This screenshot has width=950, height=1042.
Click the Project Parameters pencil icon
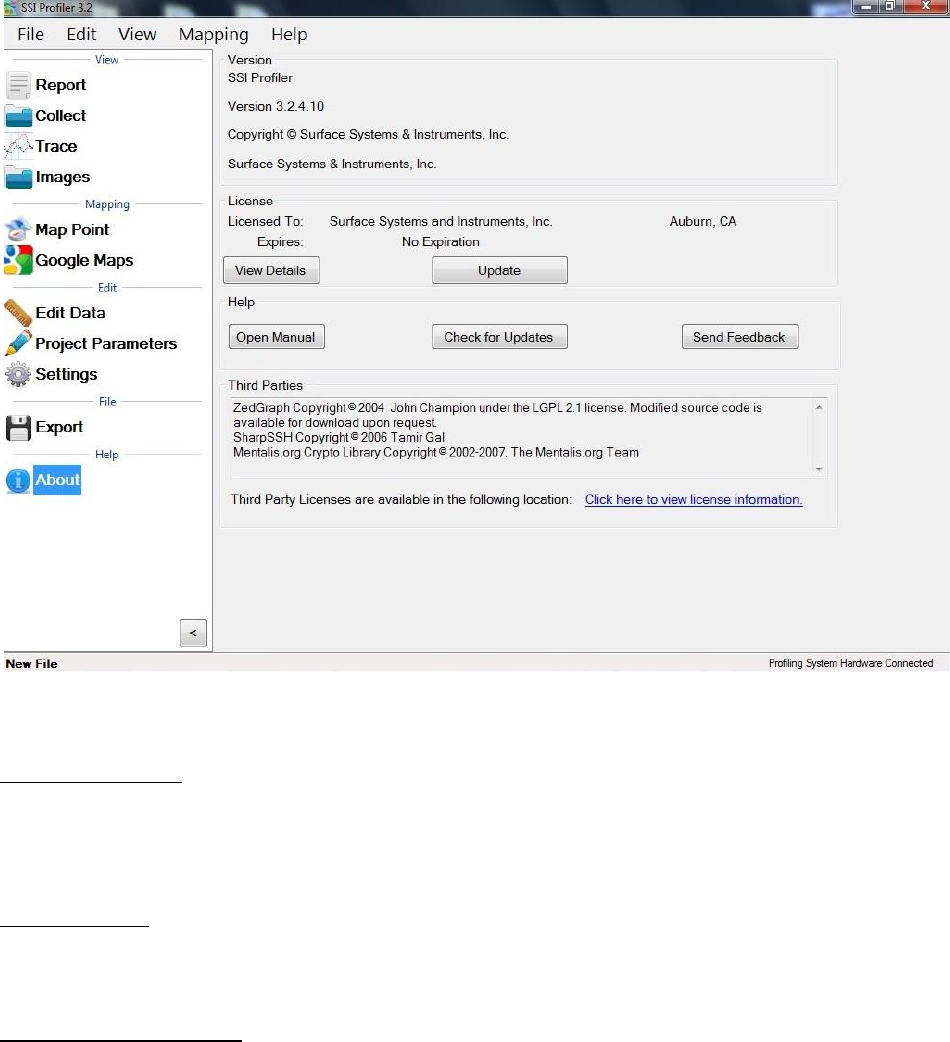(18, 343)
